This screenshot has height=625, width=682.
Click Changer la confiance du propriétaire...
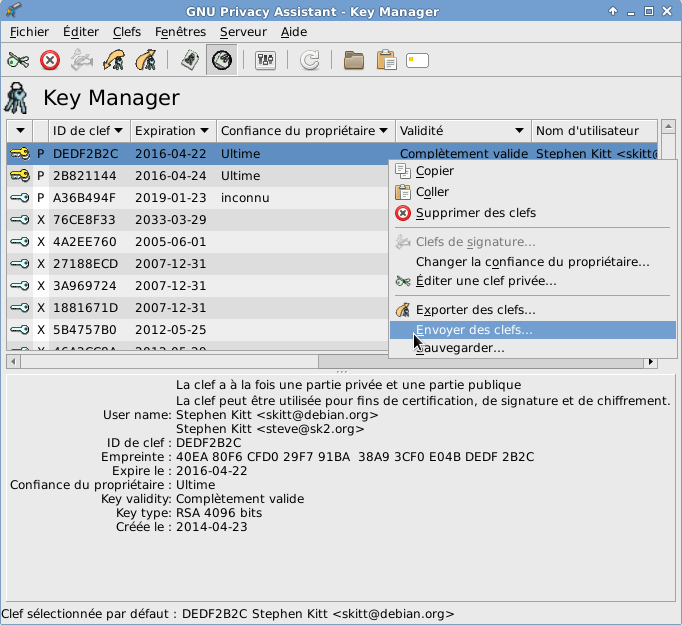pyautogui.click(x=532, y=262)
